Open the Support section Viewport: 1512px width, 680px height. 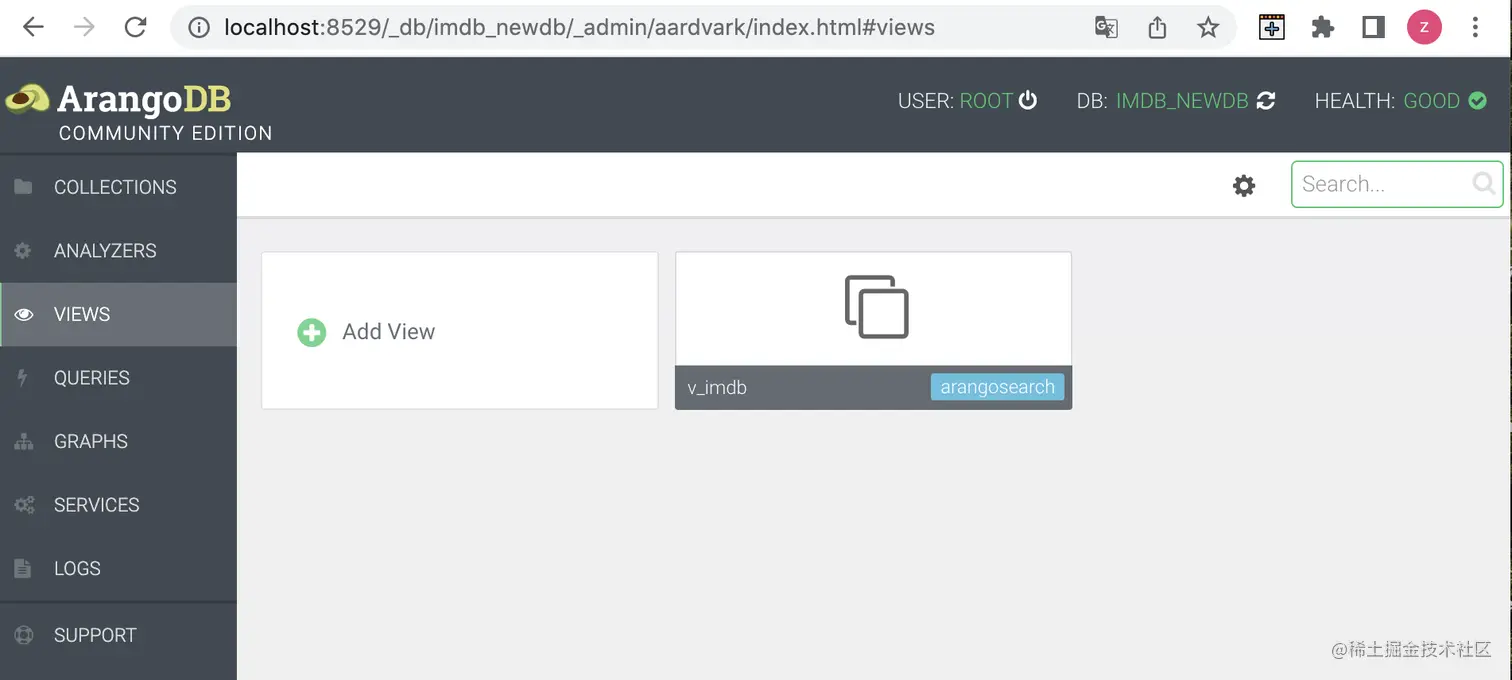pyautogui.click(x=118, y=635)
